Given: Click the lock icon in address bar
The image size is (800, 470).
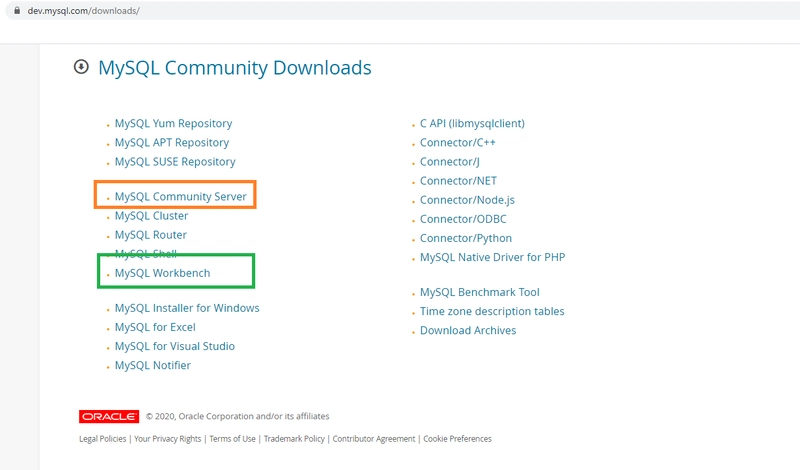Looking at the screenshot, I should pos(17,10).
